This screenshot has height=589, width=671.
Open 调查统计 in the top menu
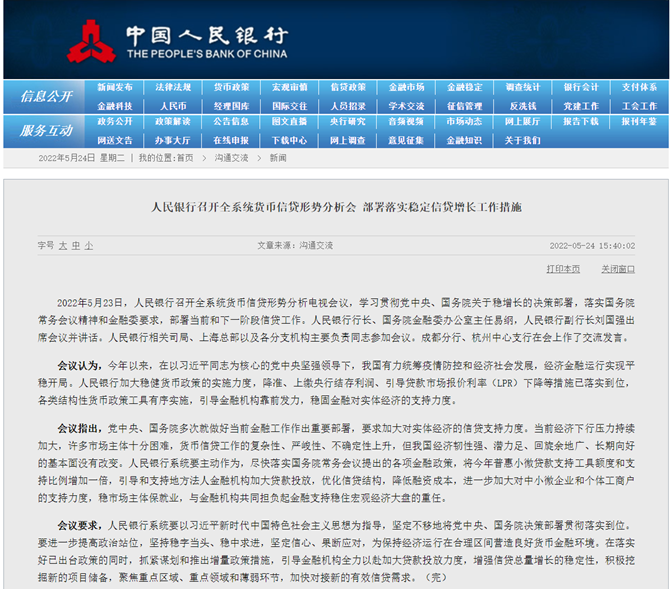coord(522,87)
